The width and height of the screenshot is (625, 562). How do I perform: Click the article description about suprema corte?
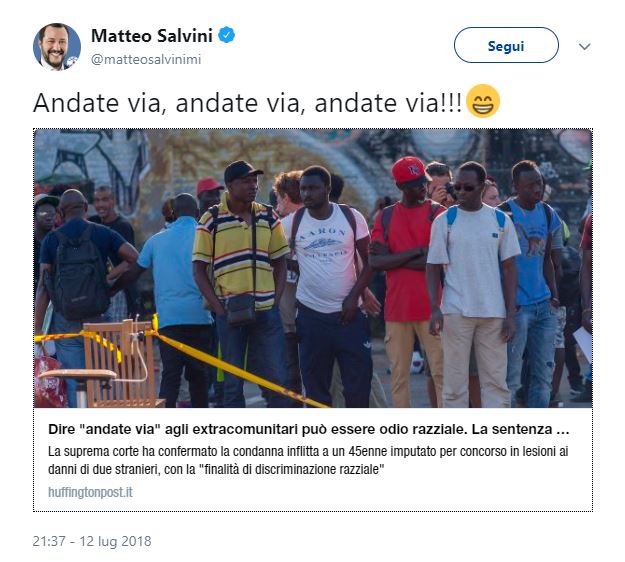(x=308, y=460)
